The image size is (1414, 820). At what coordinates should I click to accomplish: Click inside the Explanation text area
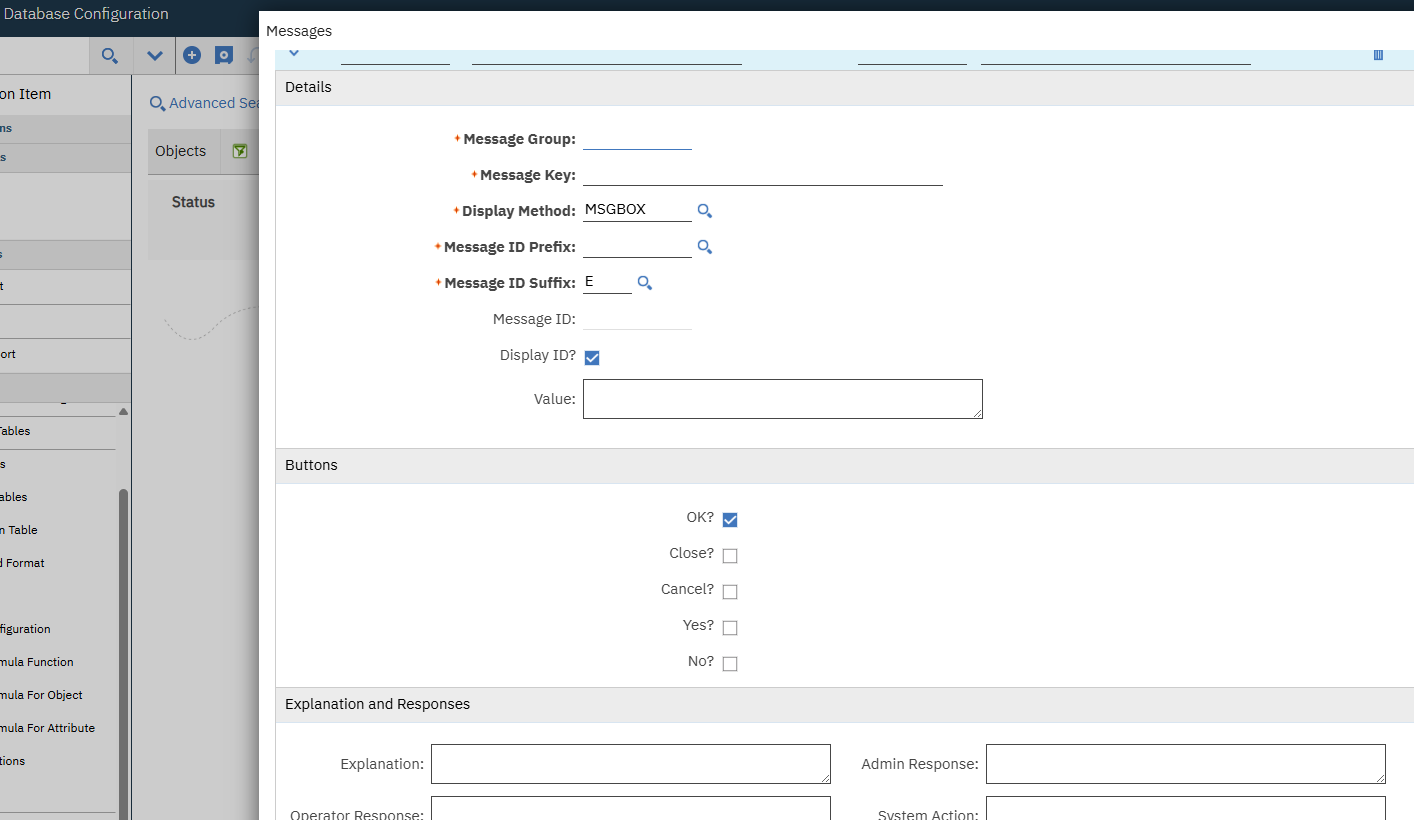point(630,763)
